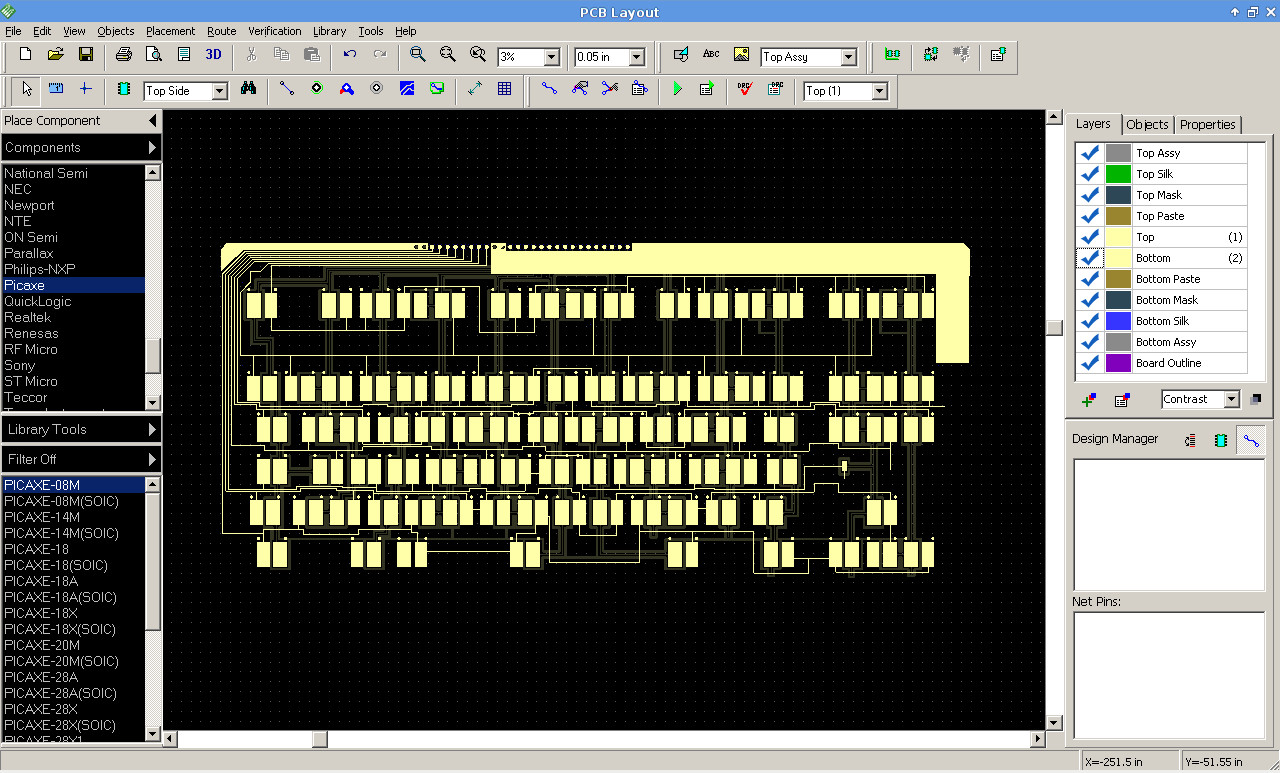The height and width of the screenshot is (773, 1280).
Task: Toggle the Board Outline layer checkbox
Action: pos(1089,362)
